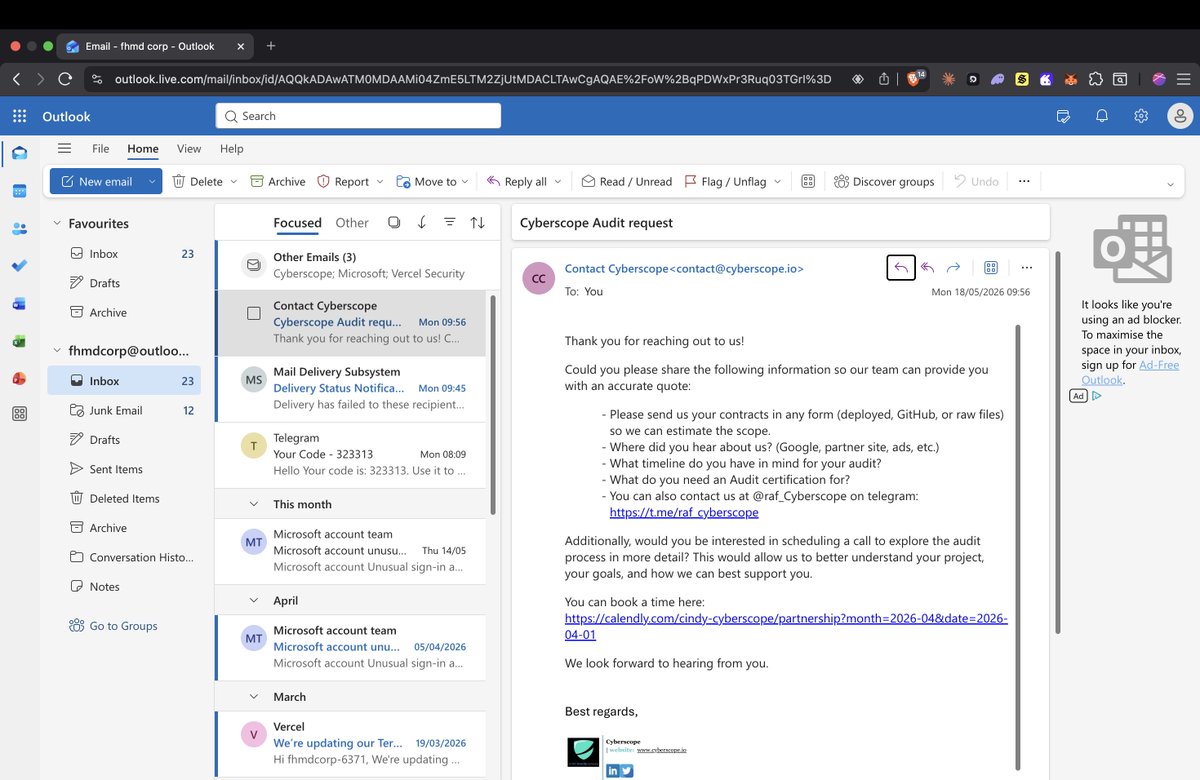Expand the Delete dropdown arrow
Screen dimensions: 1200x780
234,181
